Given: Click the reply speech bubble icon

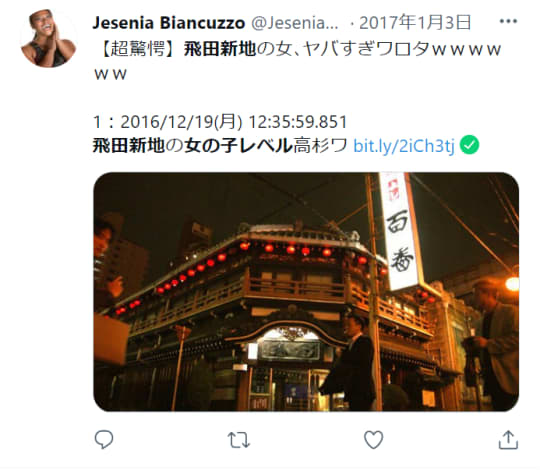Looking at the screenshot, I should 104,439.
